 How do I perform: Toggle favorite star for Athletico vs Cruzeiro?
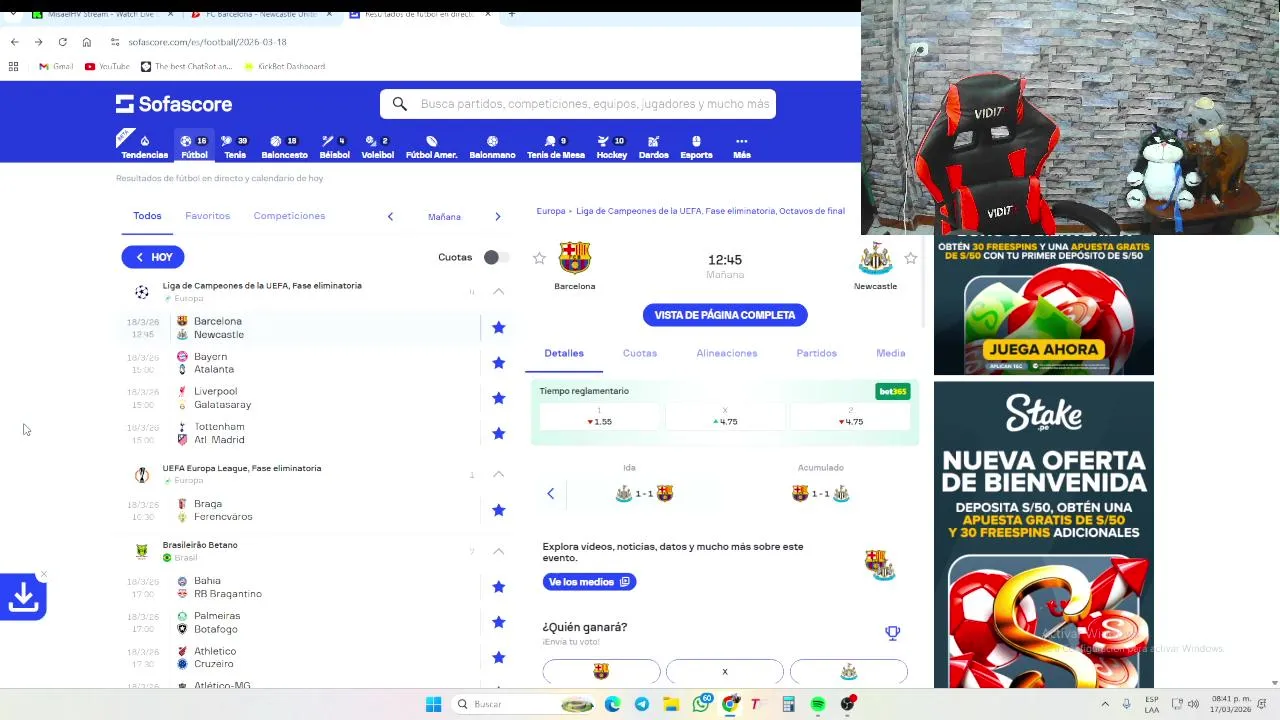498,657
